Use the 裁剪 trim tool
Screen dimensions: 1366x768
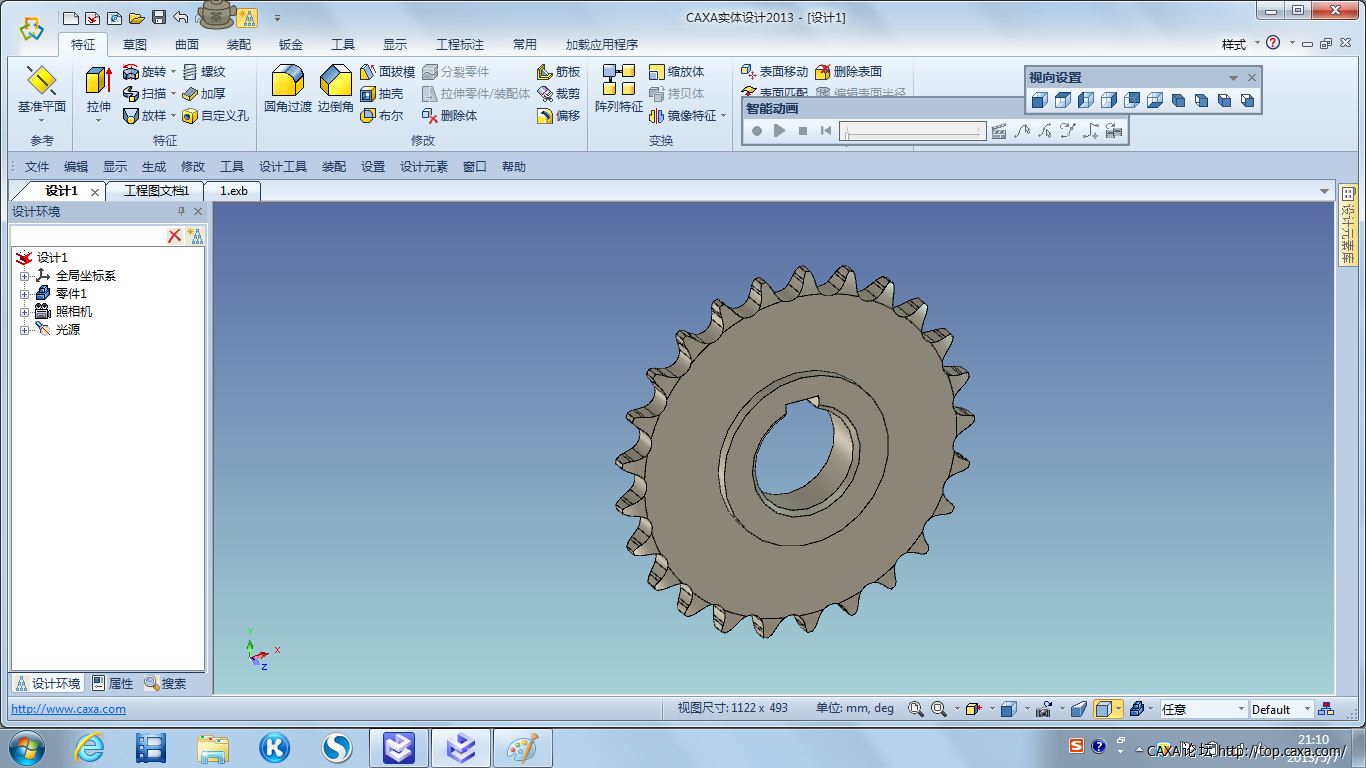pos(558,94)
